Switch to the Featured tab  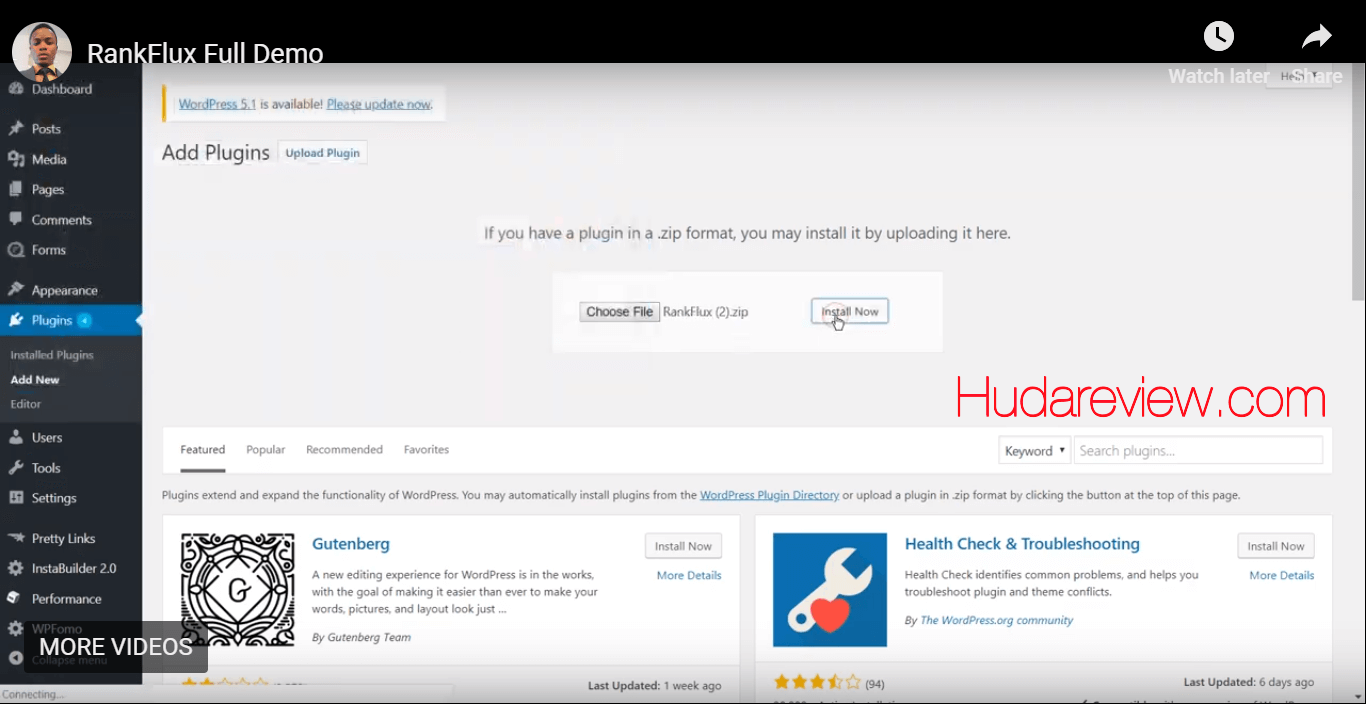[203, 450]
